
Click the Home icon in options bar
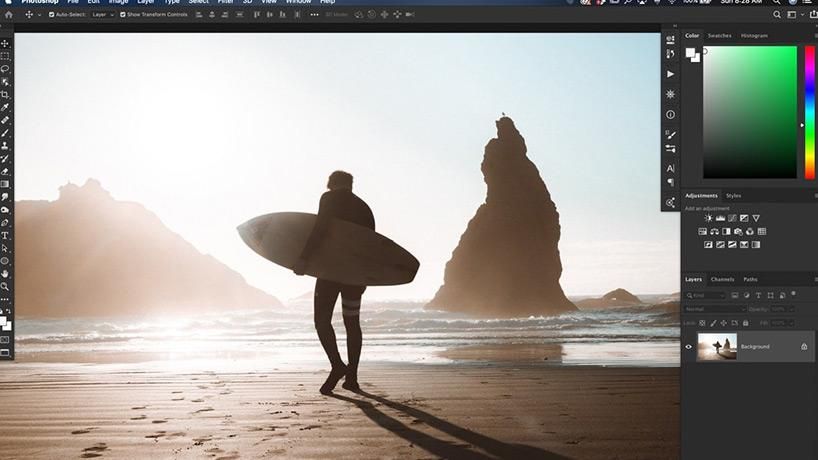click(x=8, y=15)
